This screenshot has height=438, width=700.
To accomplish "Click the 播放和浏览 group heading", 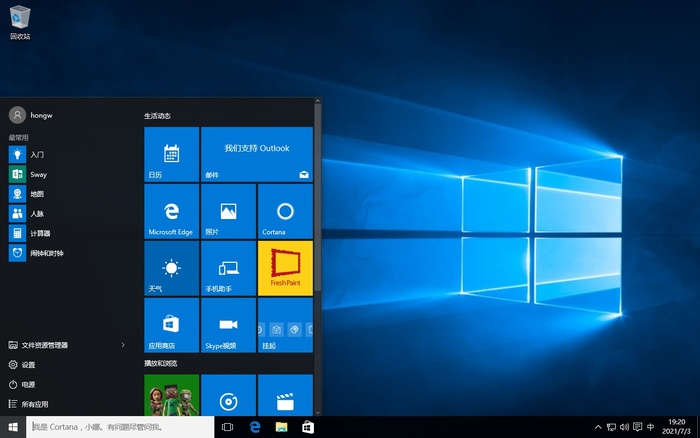I will click(x=161, y=363).
